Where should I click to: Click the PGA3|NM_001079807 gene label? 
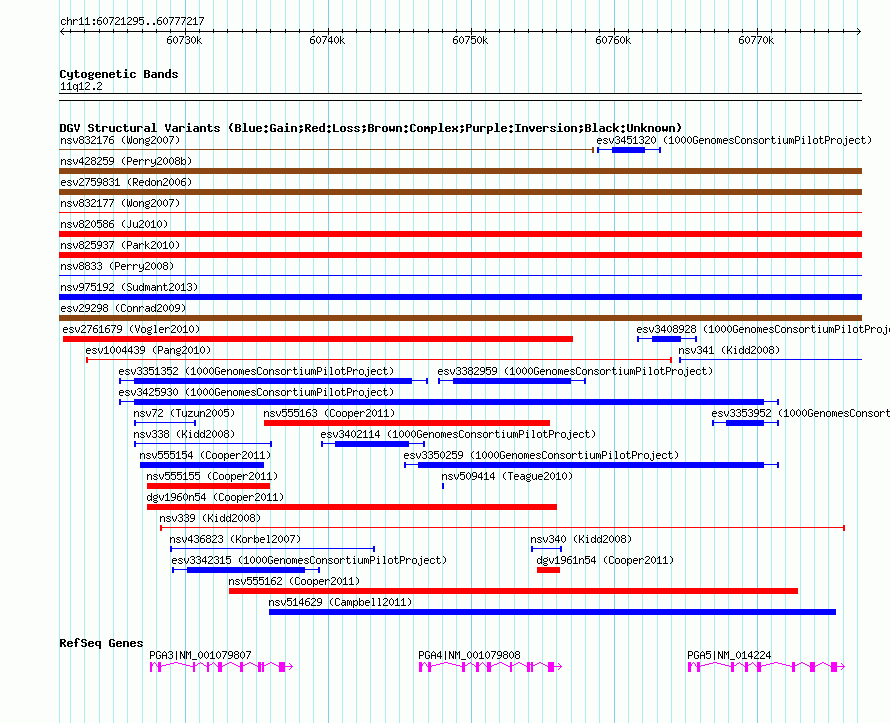200,655
